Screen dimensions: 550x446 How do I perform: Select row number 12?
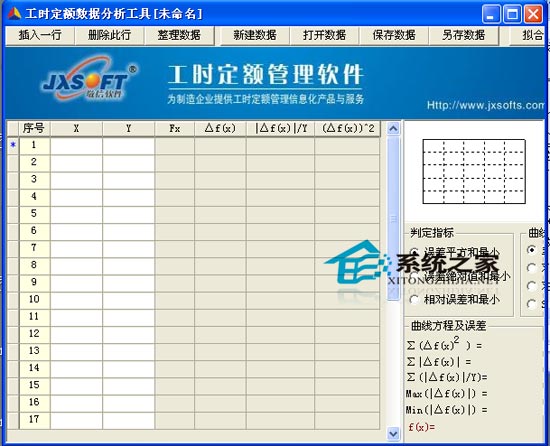34,334
